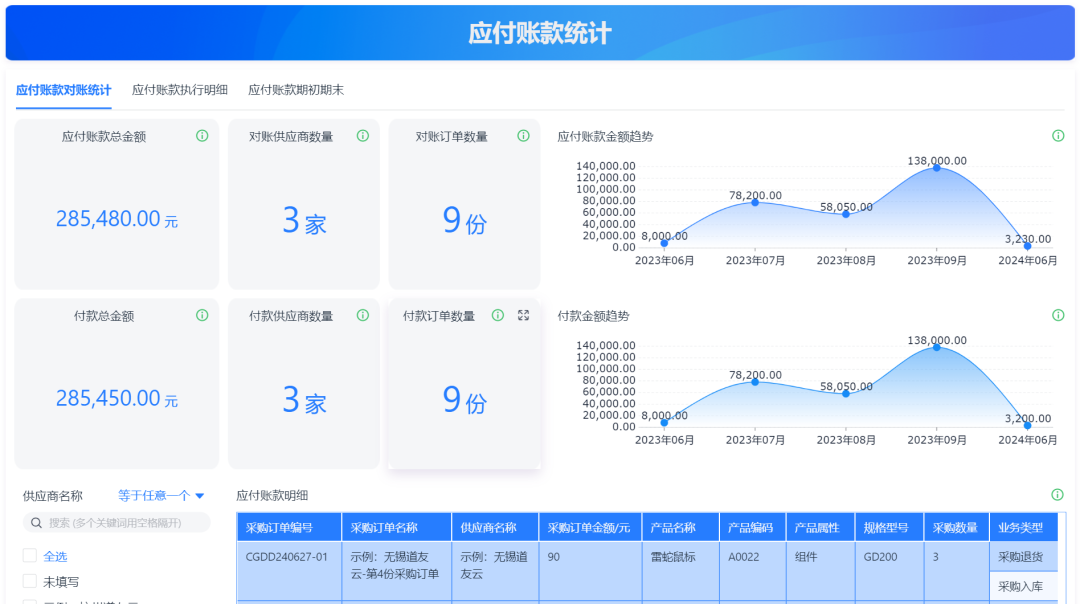The height and width of the screenshot is (604, 1080).
Task: Expand 付款订单数量 card to fullscreen
Action: tap(523, 316)
